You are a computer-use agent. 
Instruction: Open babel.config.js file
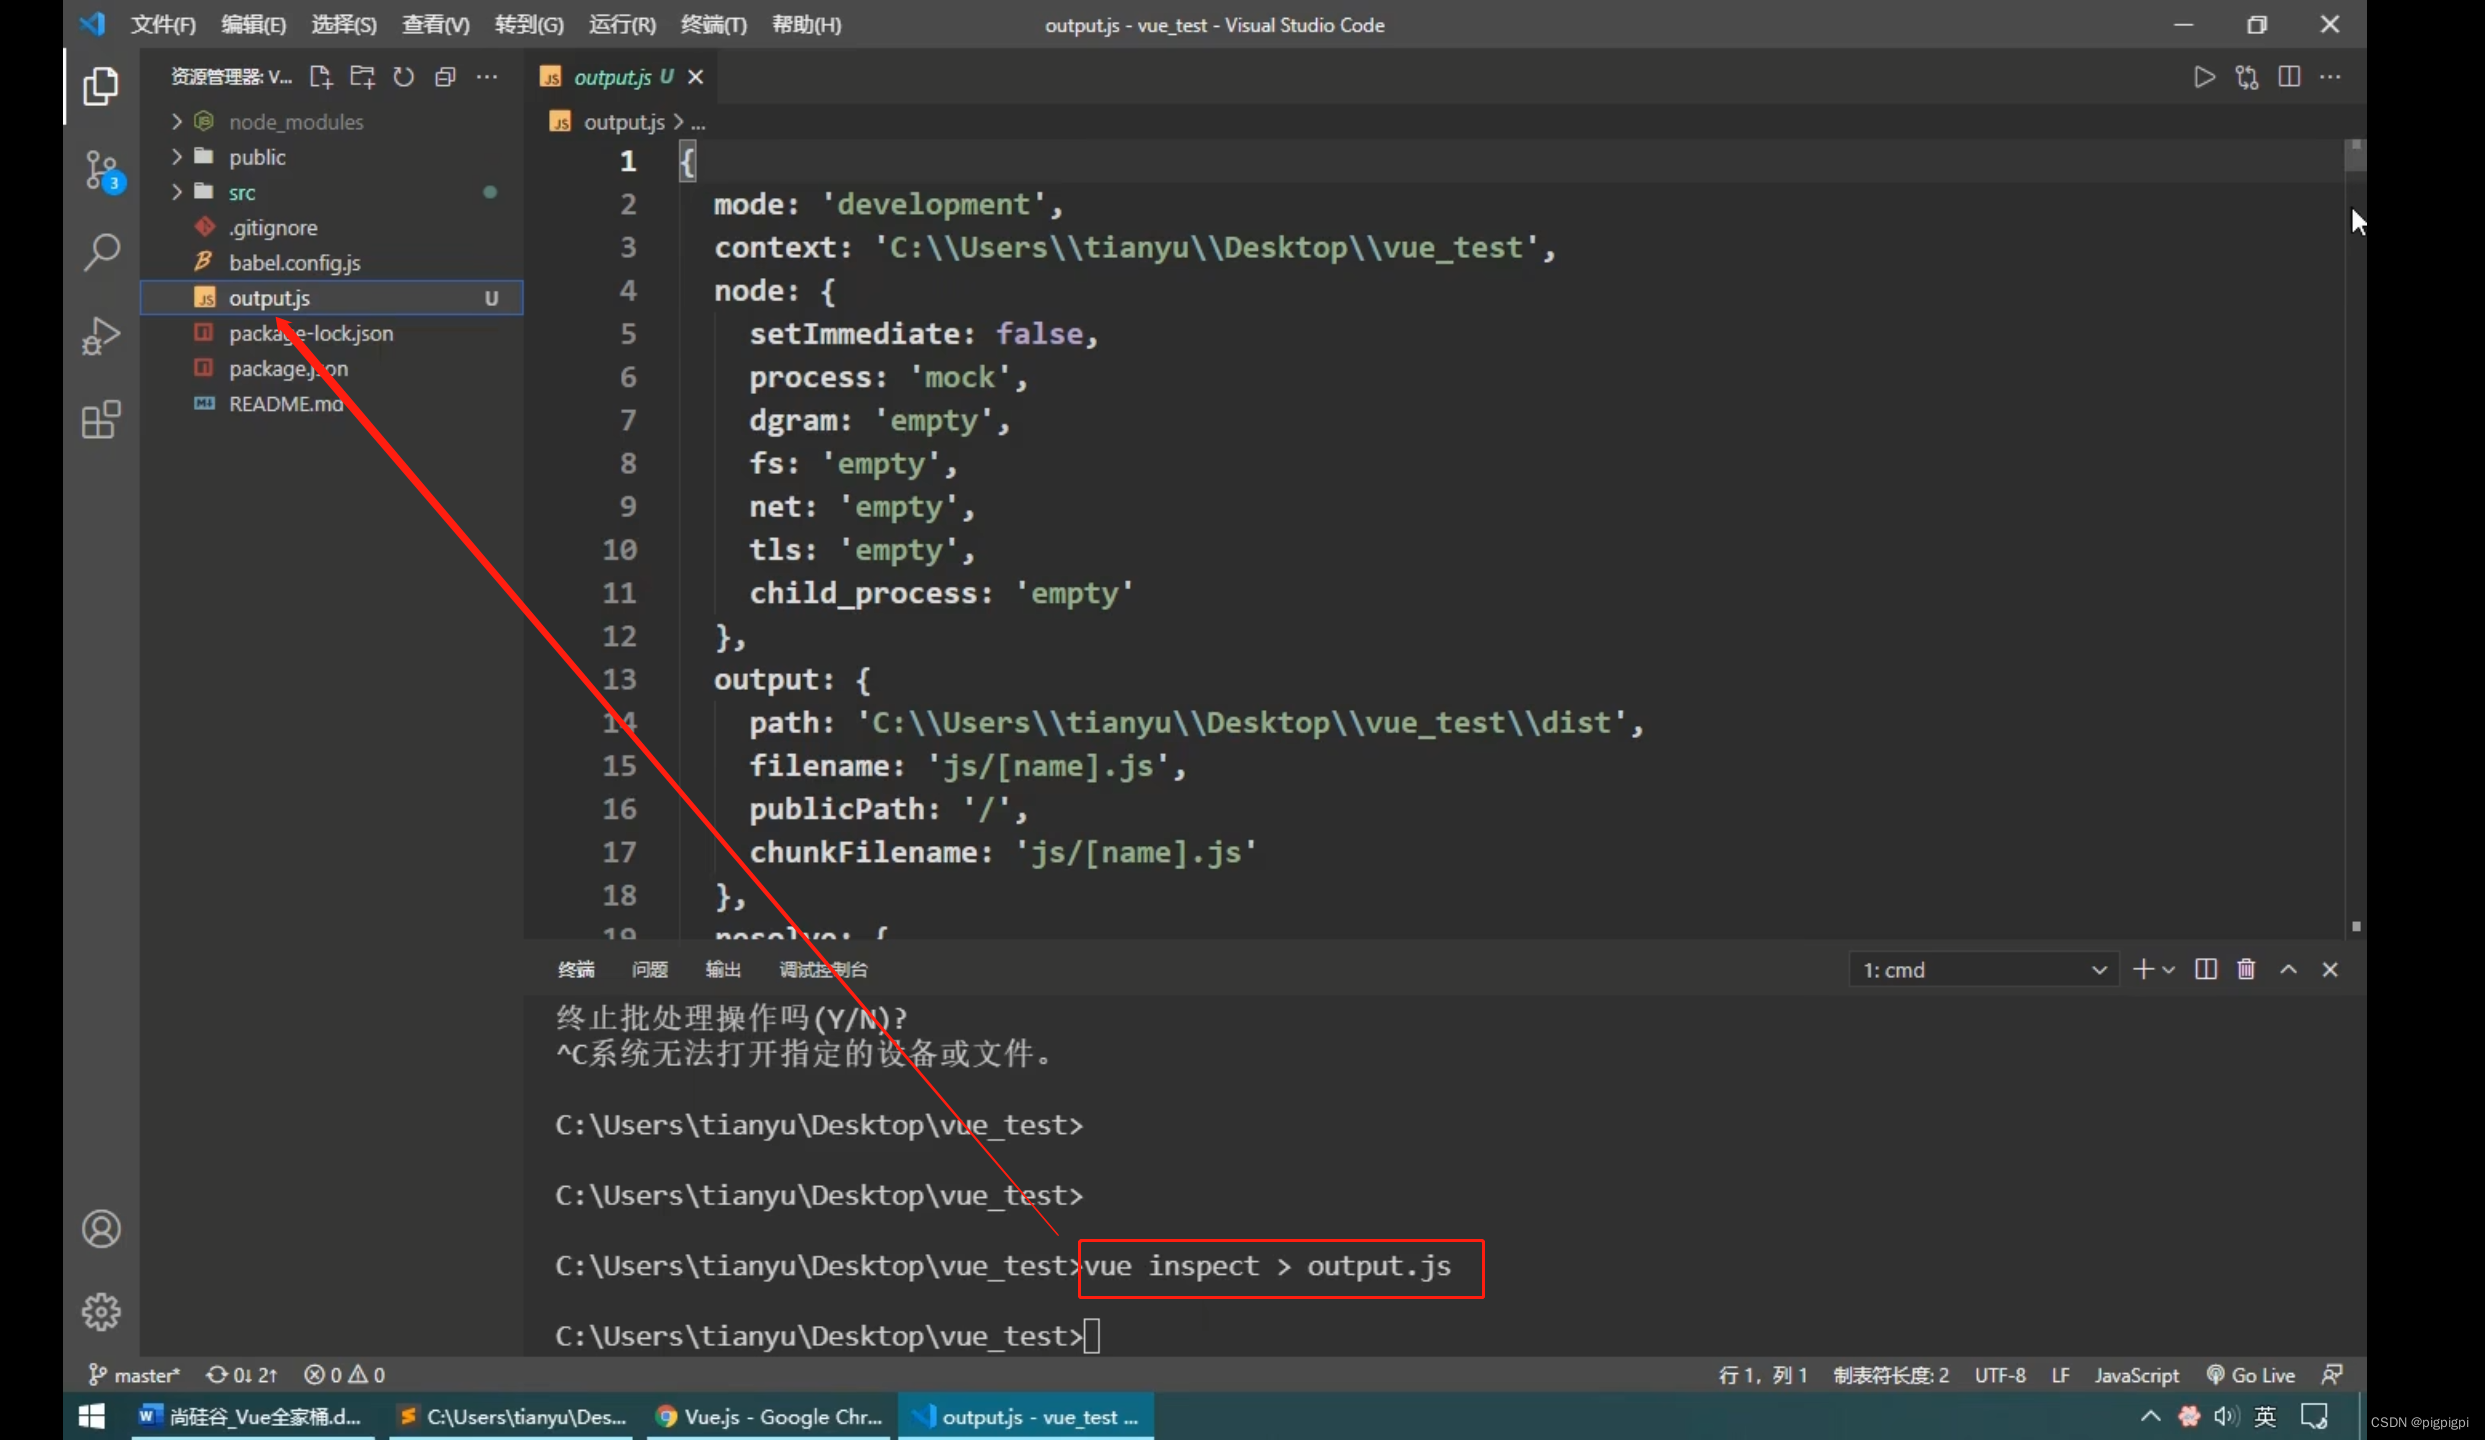click(x=294, y=263)
